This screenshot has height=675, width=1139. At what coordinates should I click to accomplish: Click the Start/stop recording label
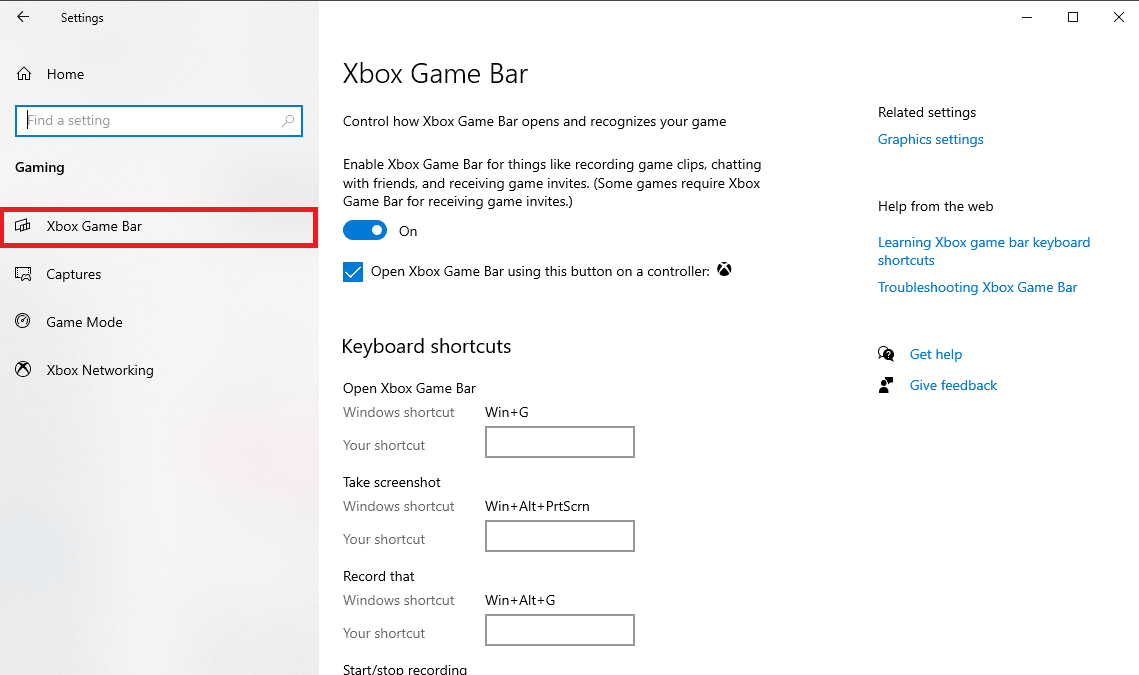[405, 668]
